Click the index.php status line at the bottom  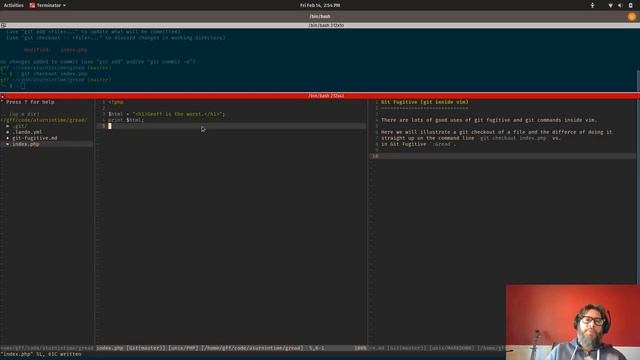[231, 348]
